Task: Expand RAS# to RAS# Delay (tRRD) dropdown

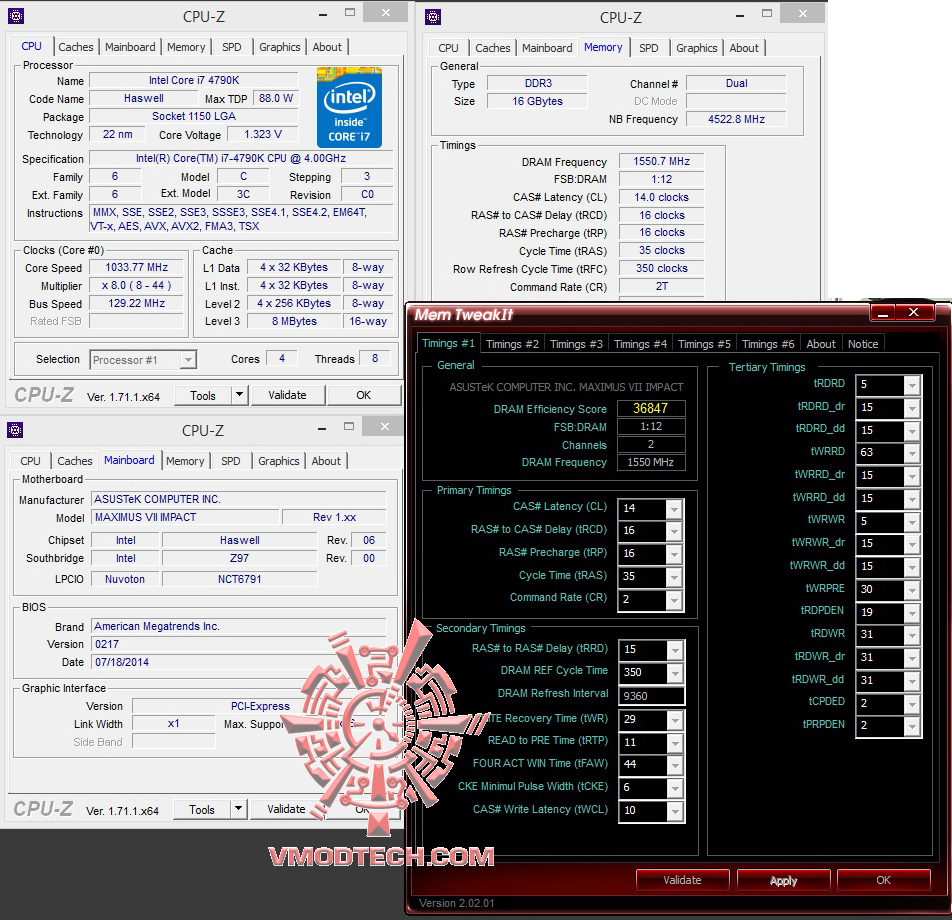Action: (675, 651)
